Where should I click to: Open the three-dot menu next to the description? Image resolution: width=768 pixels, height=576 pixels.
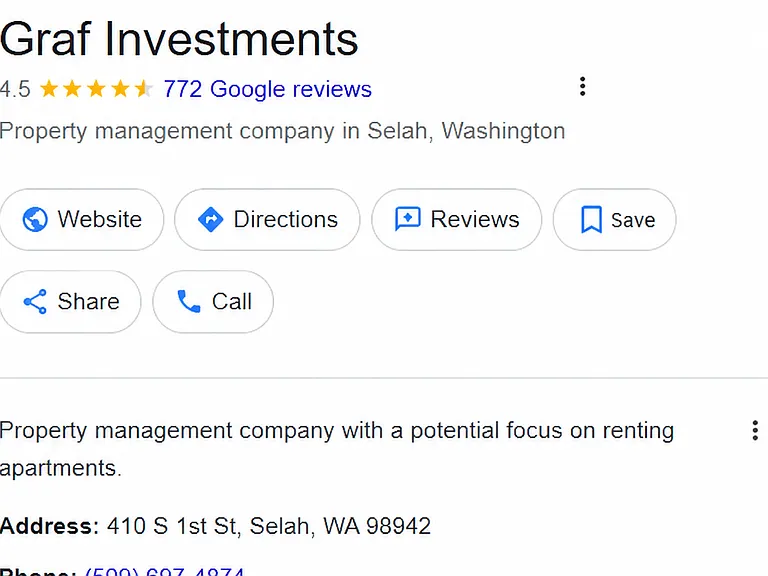(755, 431)
